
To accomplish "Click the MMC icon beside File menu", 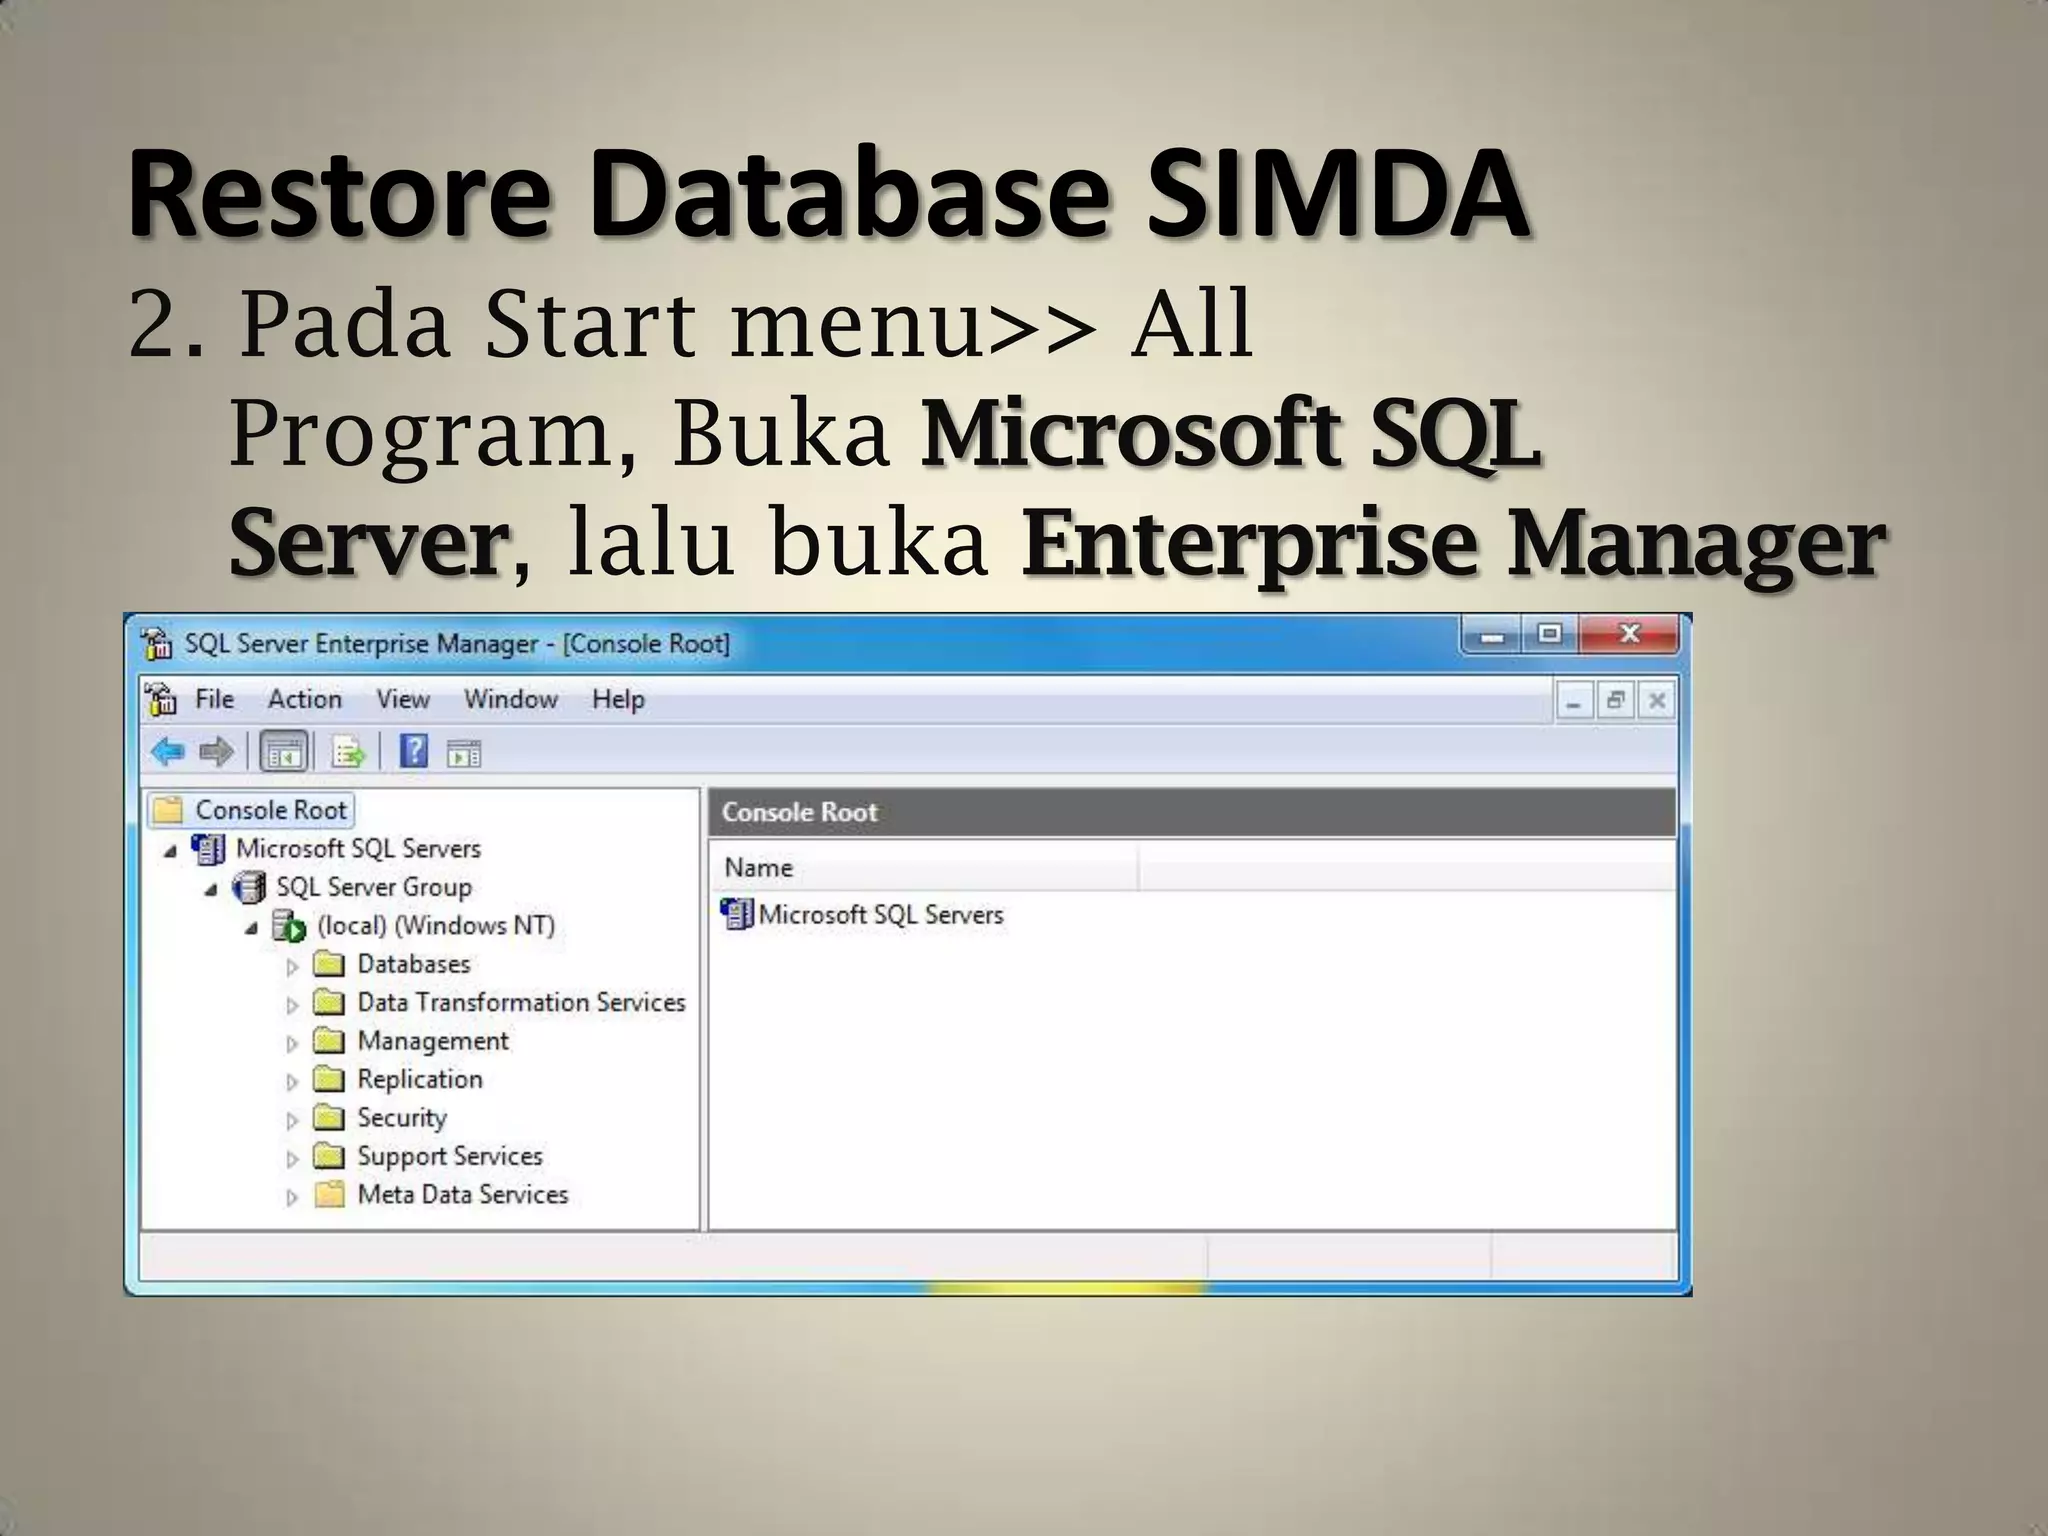I will (161, 699).
